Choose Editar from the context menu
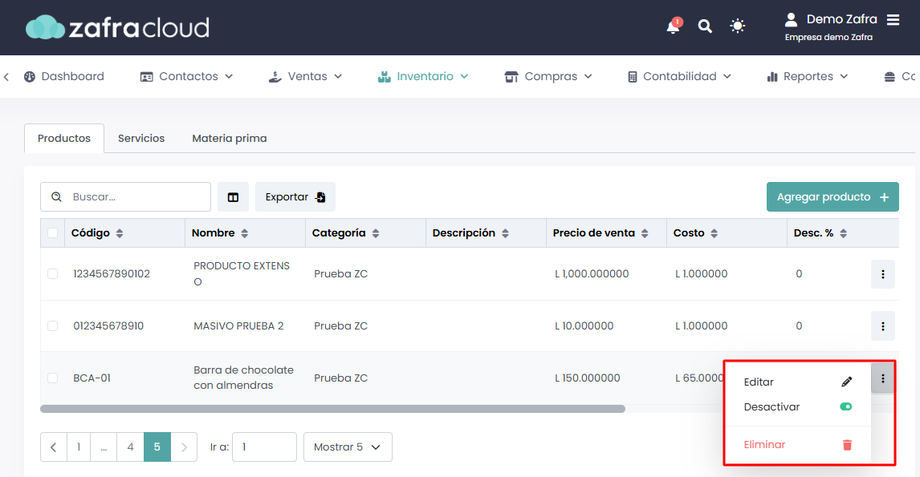The height and width of the screenshot is (477, 920). click(x=797, y=382)
